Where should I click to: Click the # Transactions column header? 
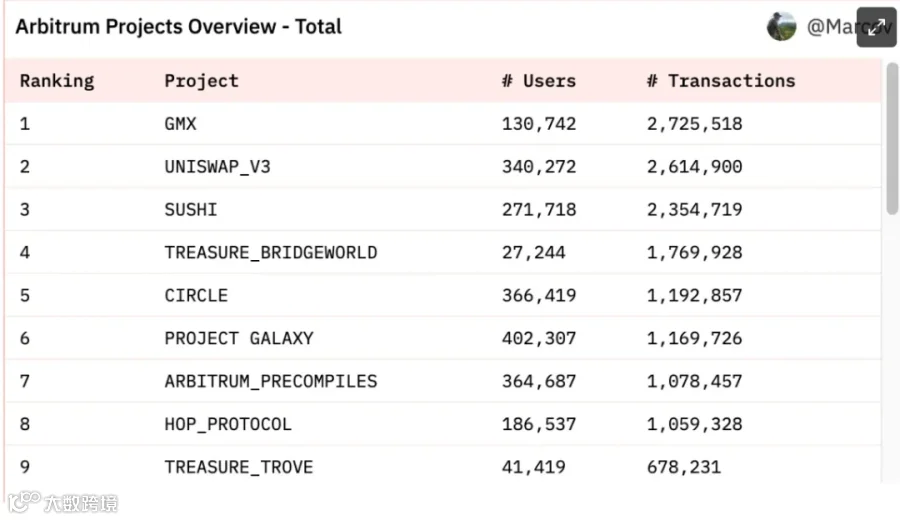point(720,81)
